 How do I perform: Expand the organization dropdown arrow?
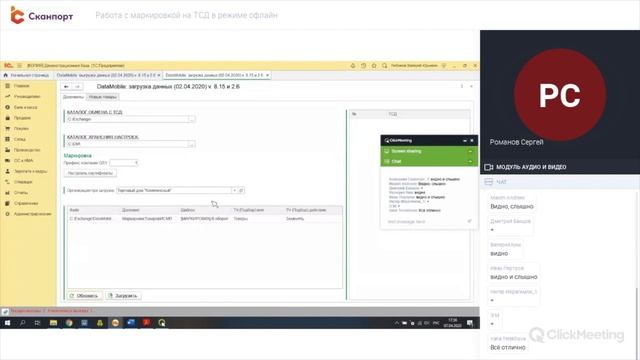pyautogui.click(x=234, y=191)
